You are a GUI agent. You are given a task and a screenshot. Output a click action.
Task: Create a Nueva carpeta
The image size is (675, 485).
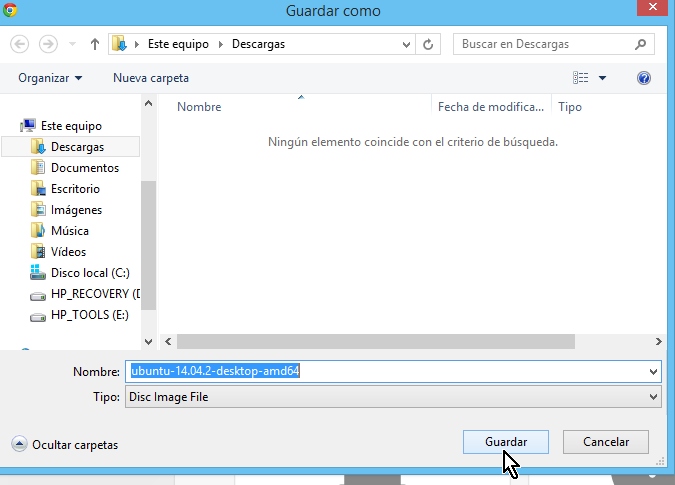[x=151, y=78]
